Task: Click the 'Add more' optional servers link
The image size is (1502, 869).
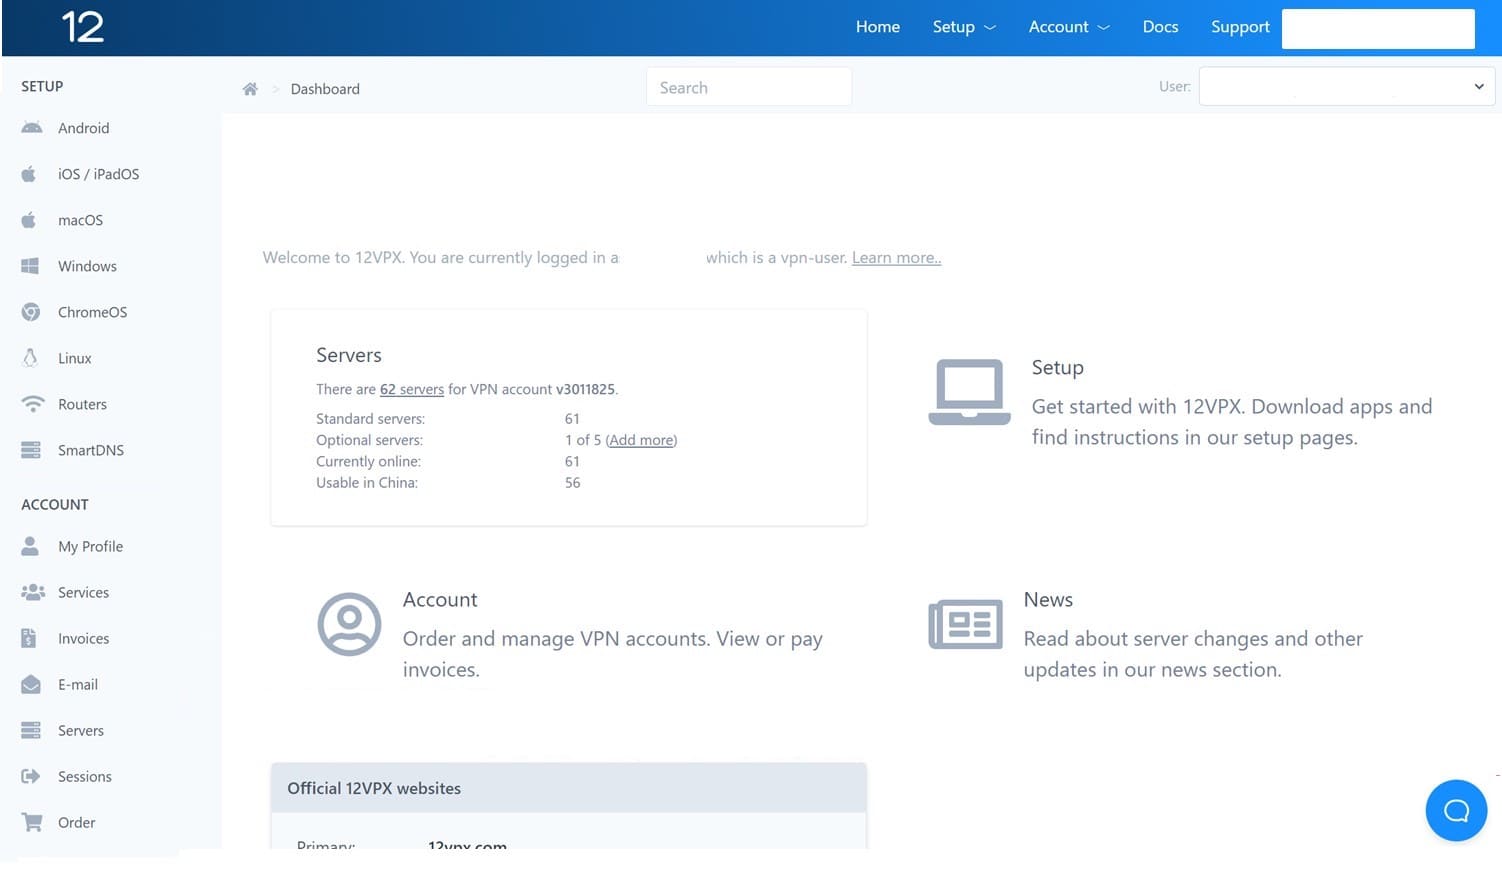Action: point(641,441)
